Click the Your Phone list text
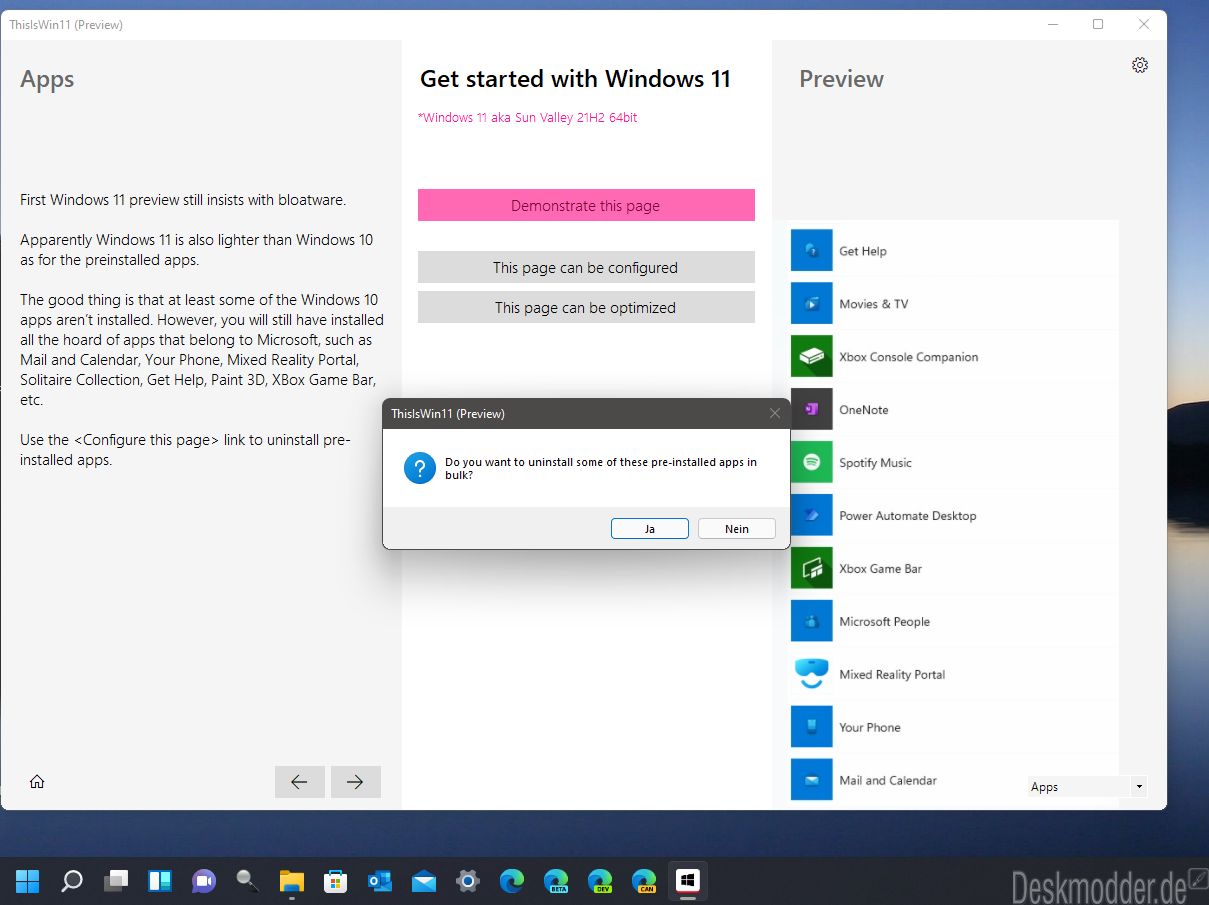 869,728
